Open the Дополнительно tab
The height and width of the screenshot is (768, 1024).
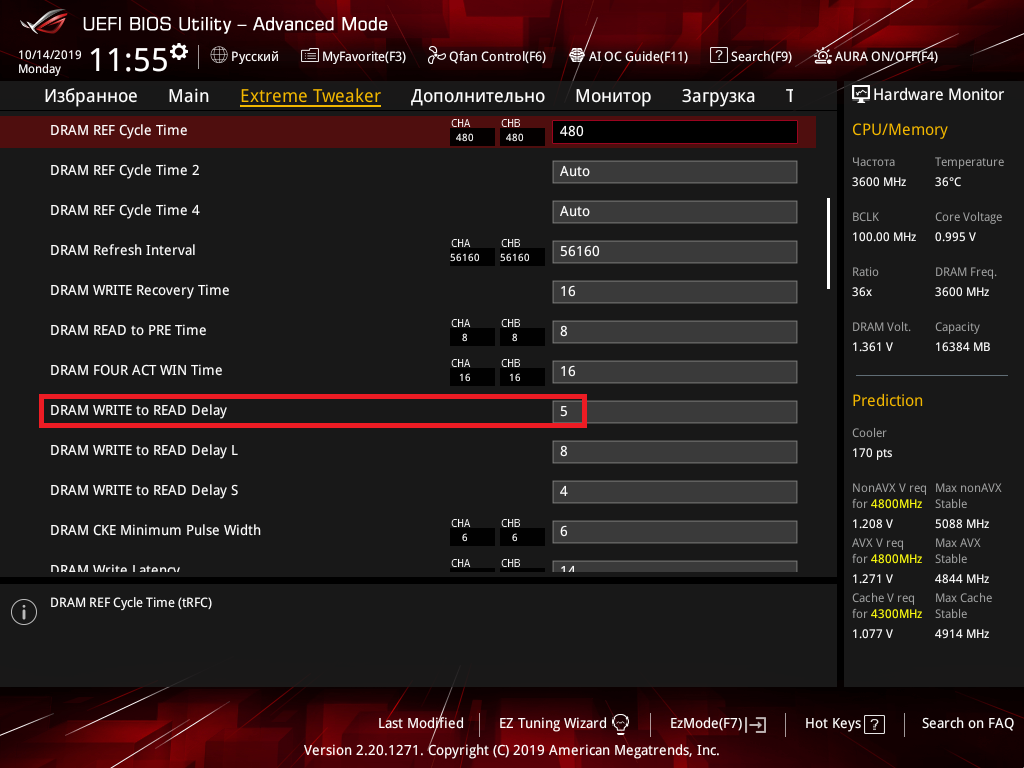click(x=477, y=96)
